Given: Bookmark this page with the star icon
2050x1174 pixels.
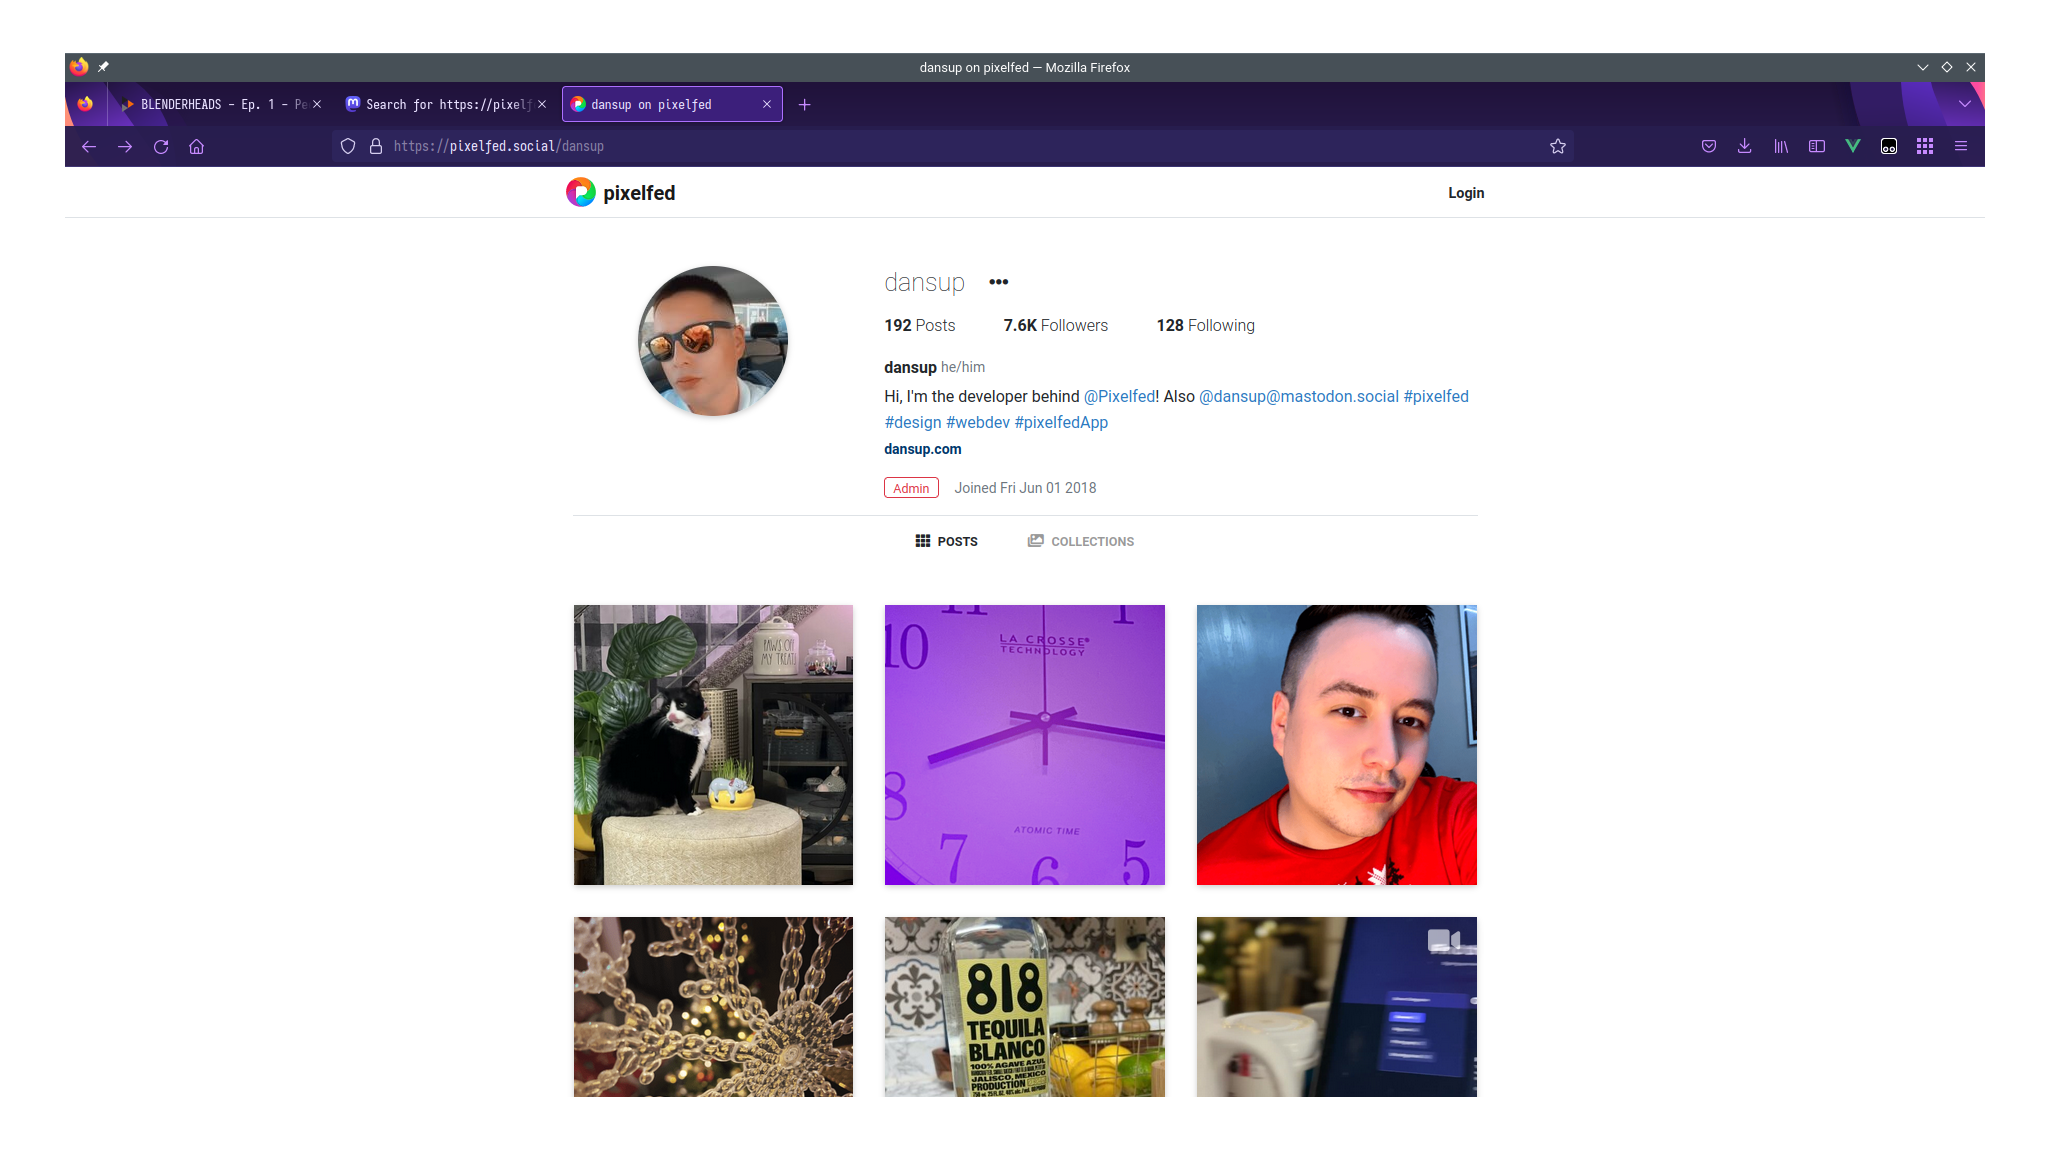Looking at the screenshot, I should point(1557,147).
